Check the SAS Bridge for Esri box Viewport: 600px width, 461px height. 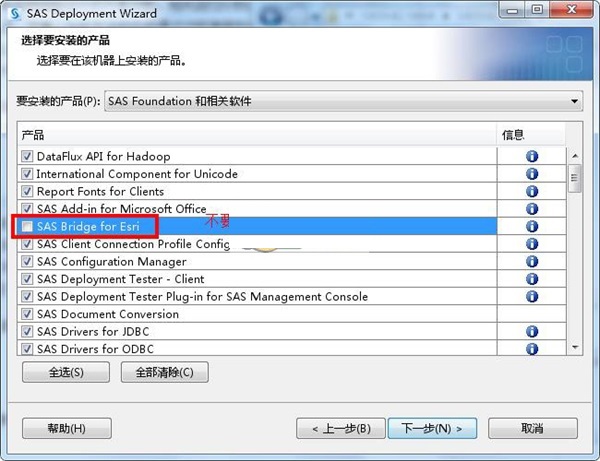(27, 226)
